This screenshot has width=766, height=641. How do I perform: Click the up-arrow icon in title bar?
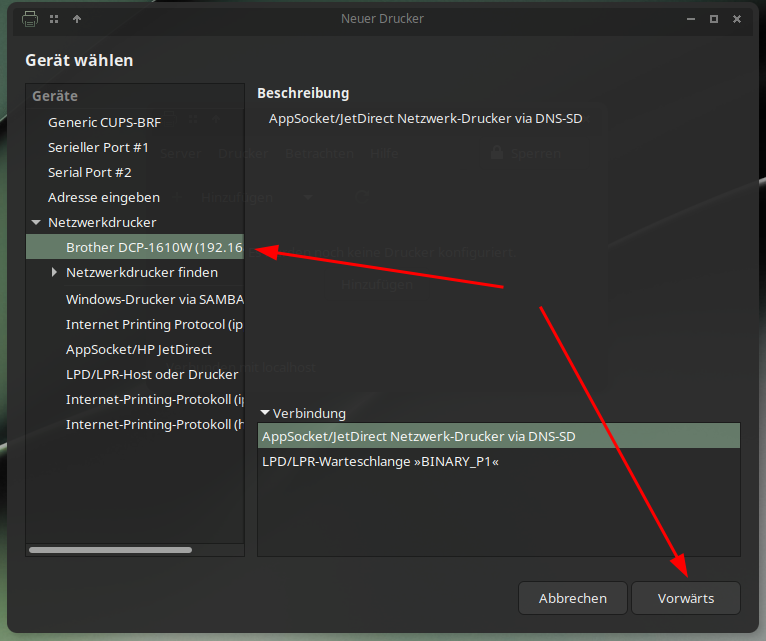pos(77,19)
